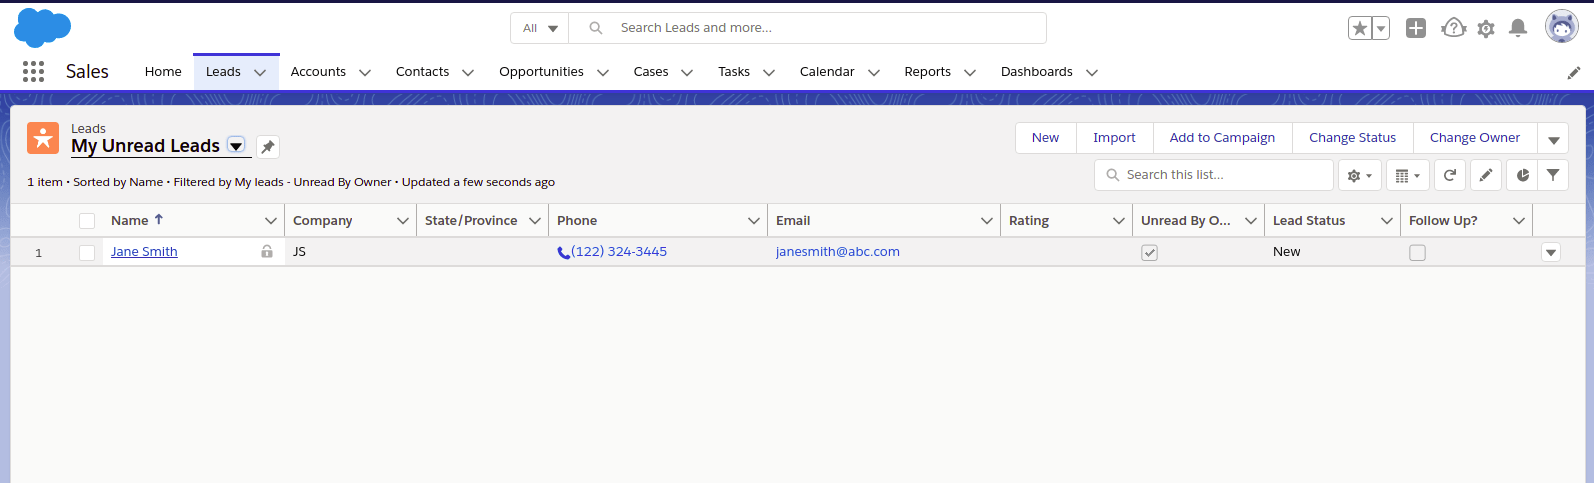The image size is (1594, 483).
Task: Click the JS company cell
Action: coord(350,252)
